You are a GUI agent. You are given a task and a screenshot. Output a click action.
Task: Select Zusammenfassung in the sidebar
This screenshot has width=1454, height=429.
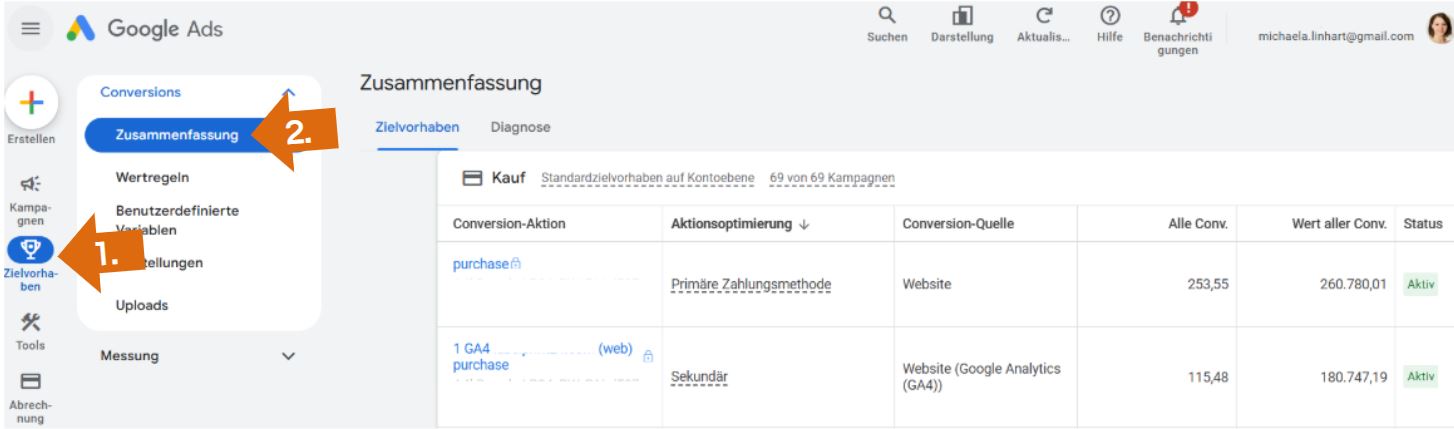pos(177,135)
